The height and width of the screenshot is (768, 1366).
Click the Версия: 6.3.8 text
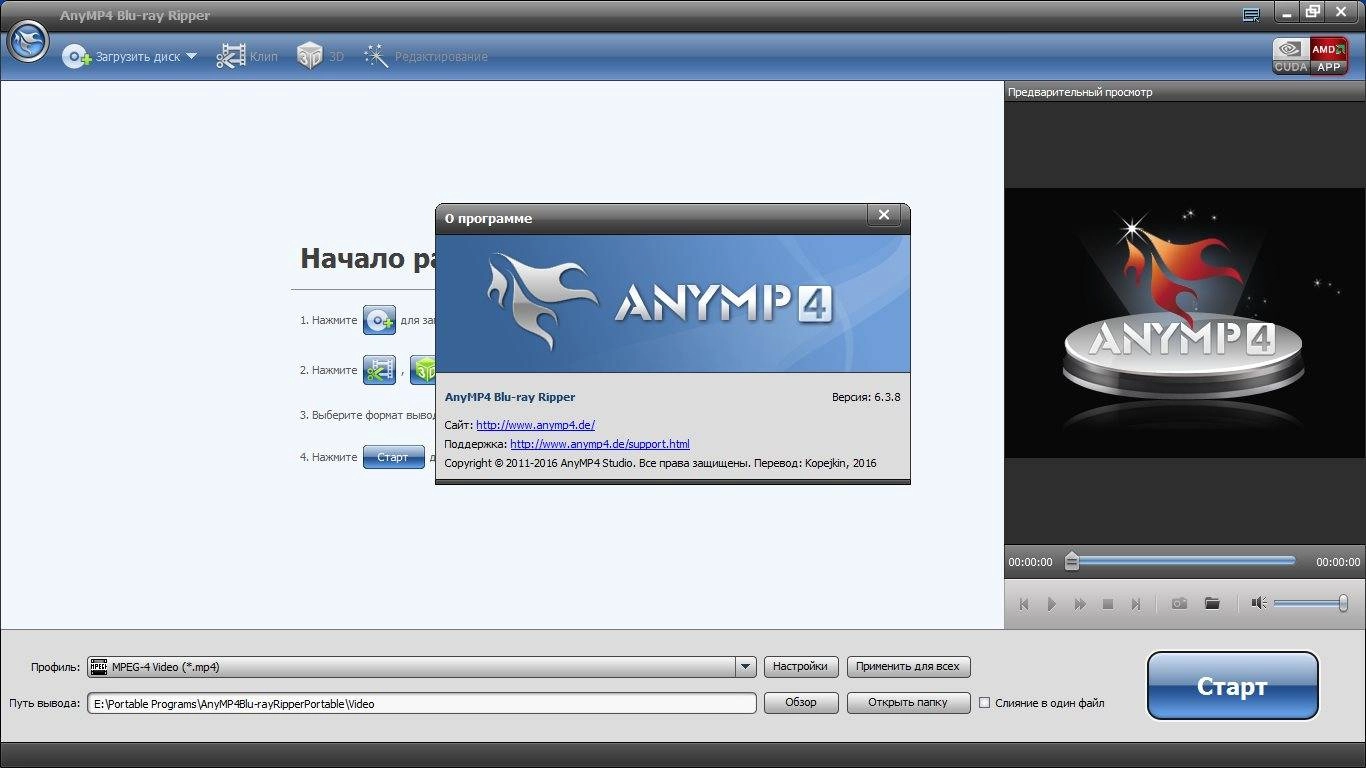(866, 397)
